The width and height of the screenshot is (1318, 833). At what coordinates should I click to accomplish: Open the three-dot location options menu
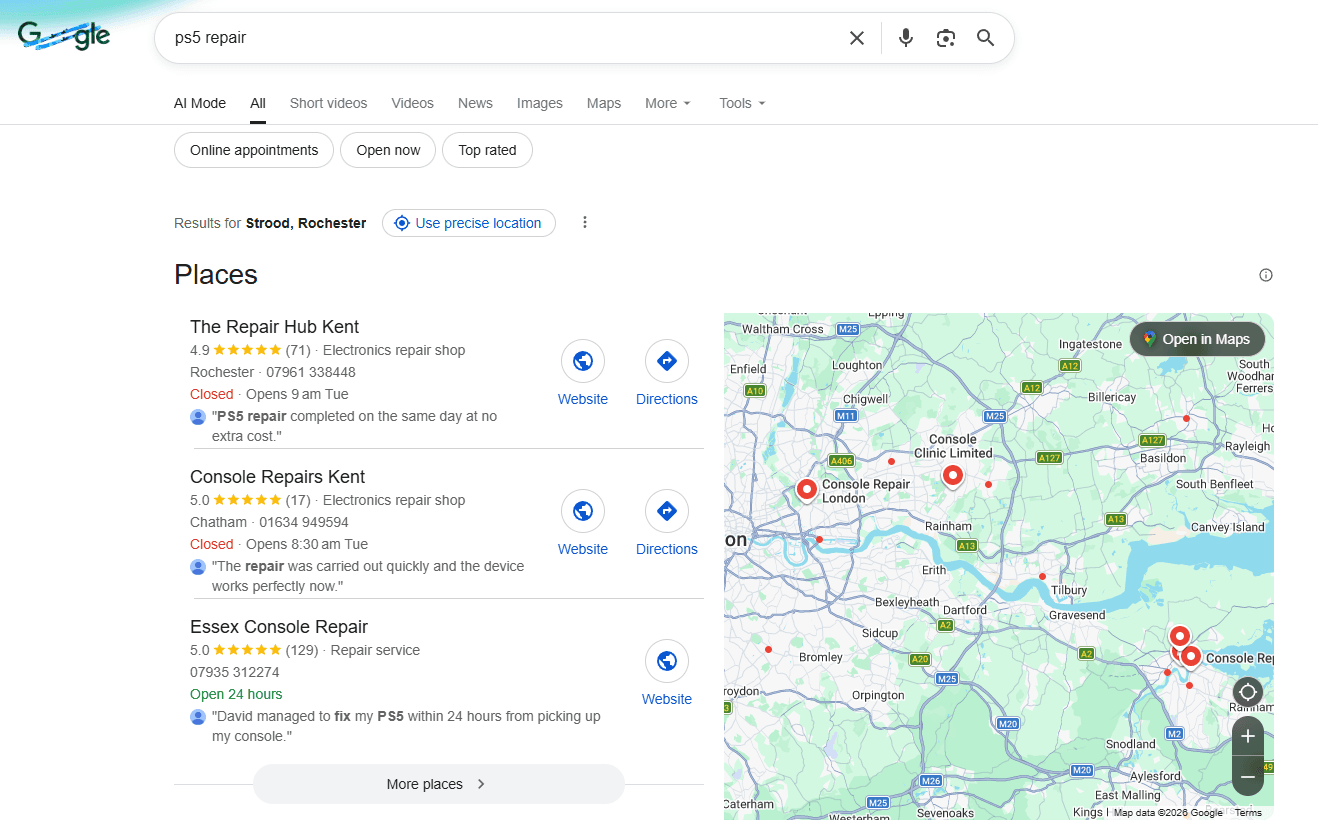585,223
